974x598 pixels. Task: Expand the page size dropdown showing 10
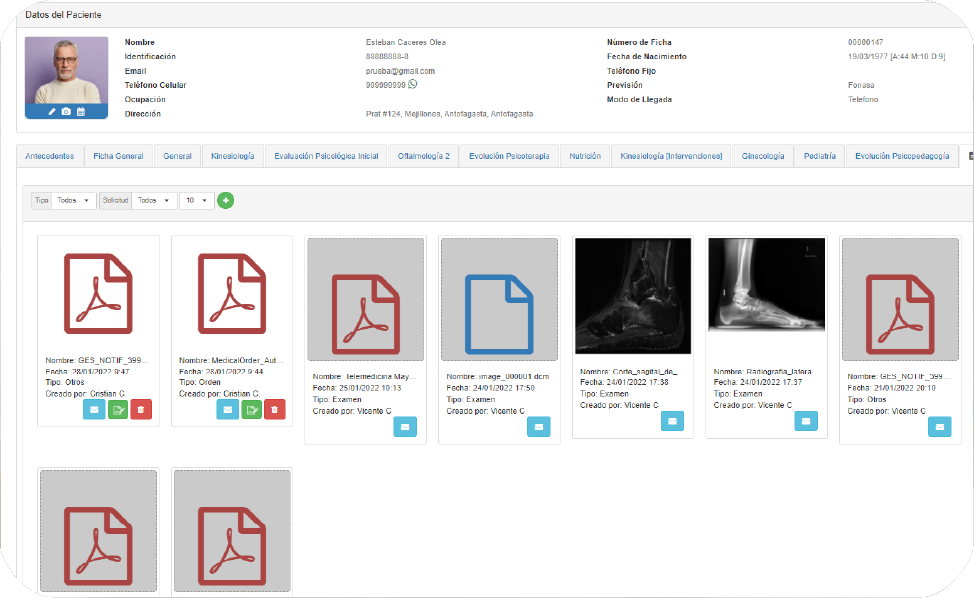click(x=197, y=200)
